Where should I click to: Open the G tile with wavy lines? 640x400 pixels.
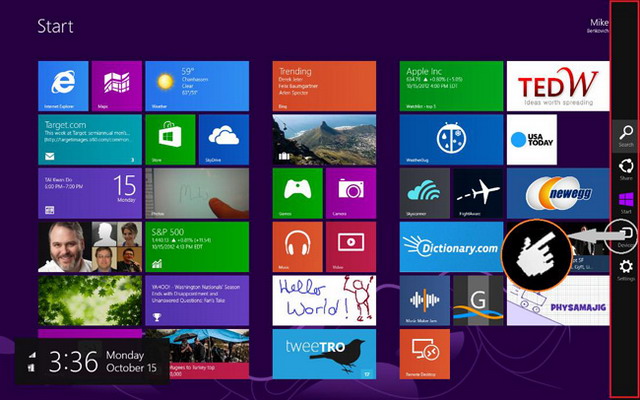478,300
